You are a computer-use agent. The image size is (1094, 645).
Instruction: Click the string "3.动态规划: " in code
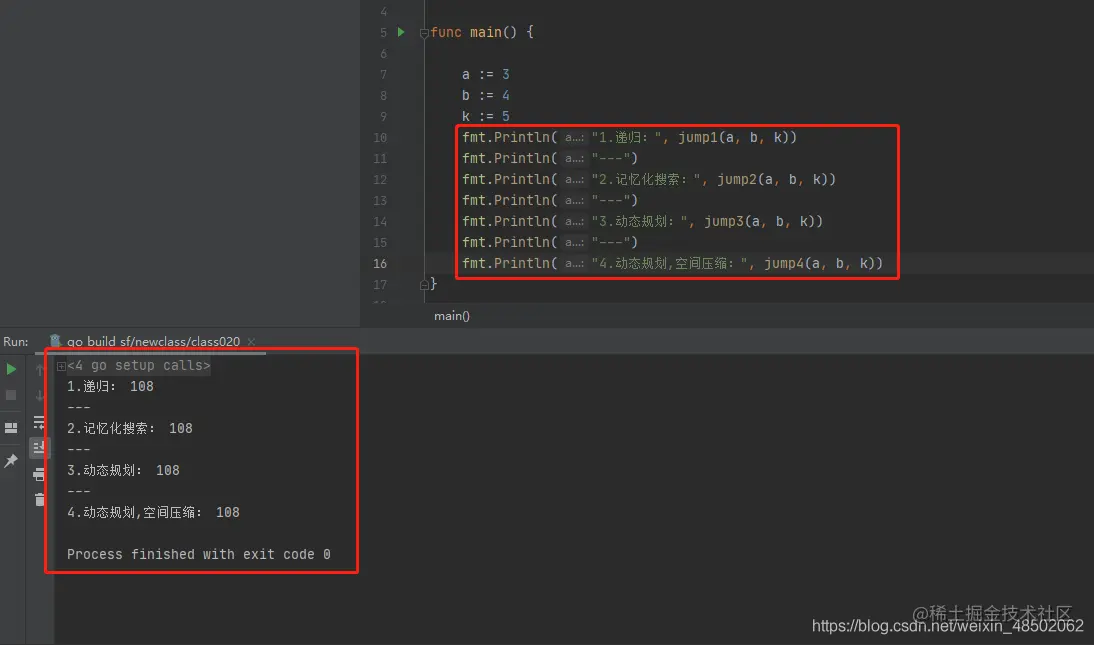click(x=639, y=221)
